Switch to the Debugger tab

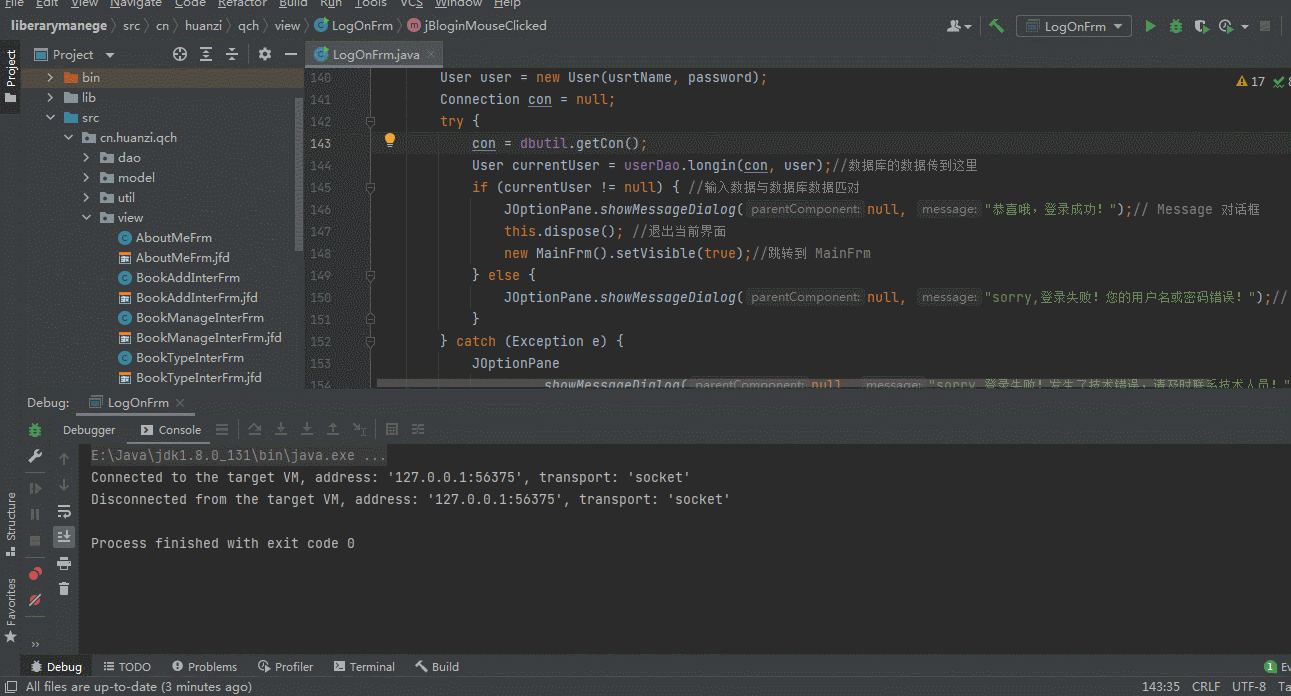coord(89,429)
